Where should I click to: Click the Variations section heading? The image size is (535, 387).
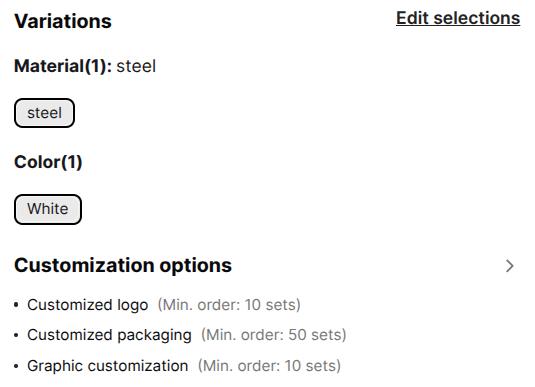point(63,21)
